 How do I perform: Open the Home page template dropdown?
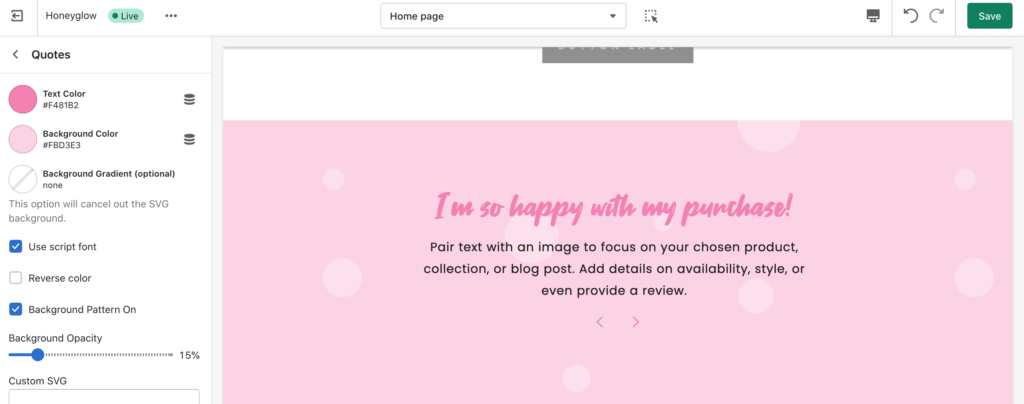pos(503,16)
